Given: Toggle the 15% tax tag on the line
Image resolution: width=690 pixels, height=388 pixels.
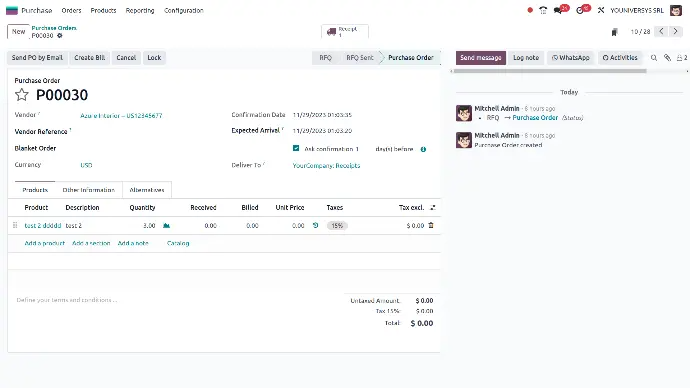Looking at the screenshot, I should point(337,226).
